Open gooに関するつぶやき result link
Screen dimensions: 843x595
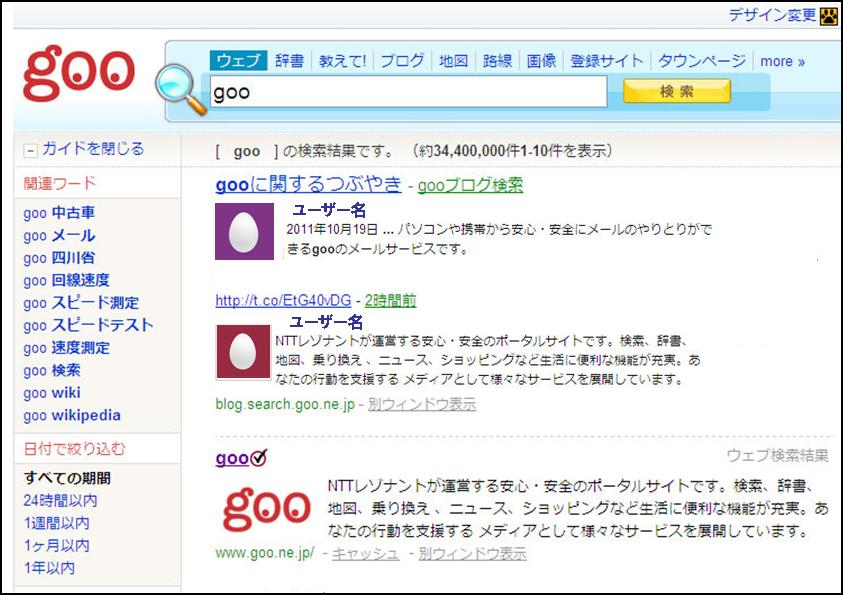pyautogui.click(x=308, y=184)
